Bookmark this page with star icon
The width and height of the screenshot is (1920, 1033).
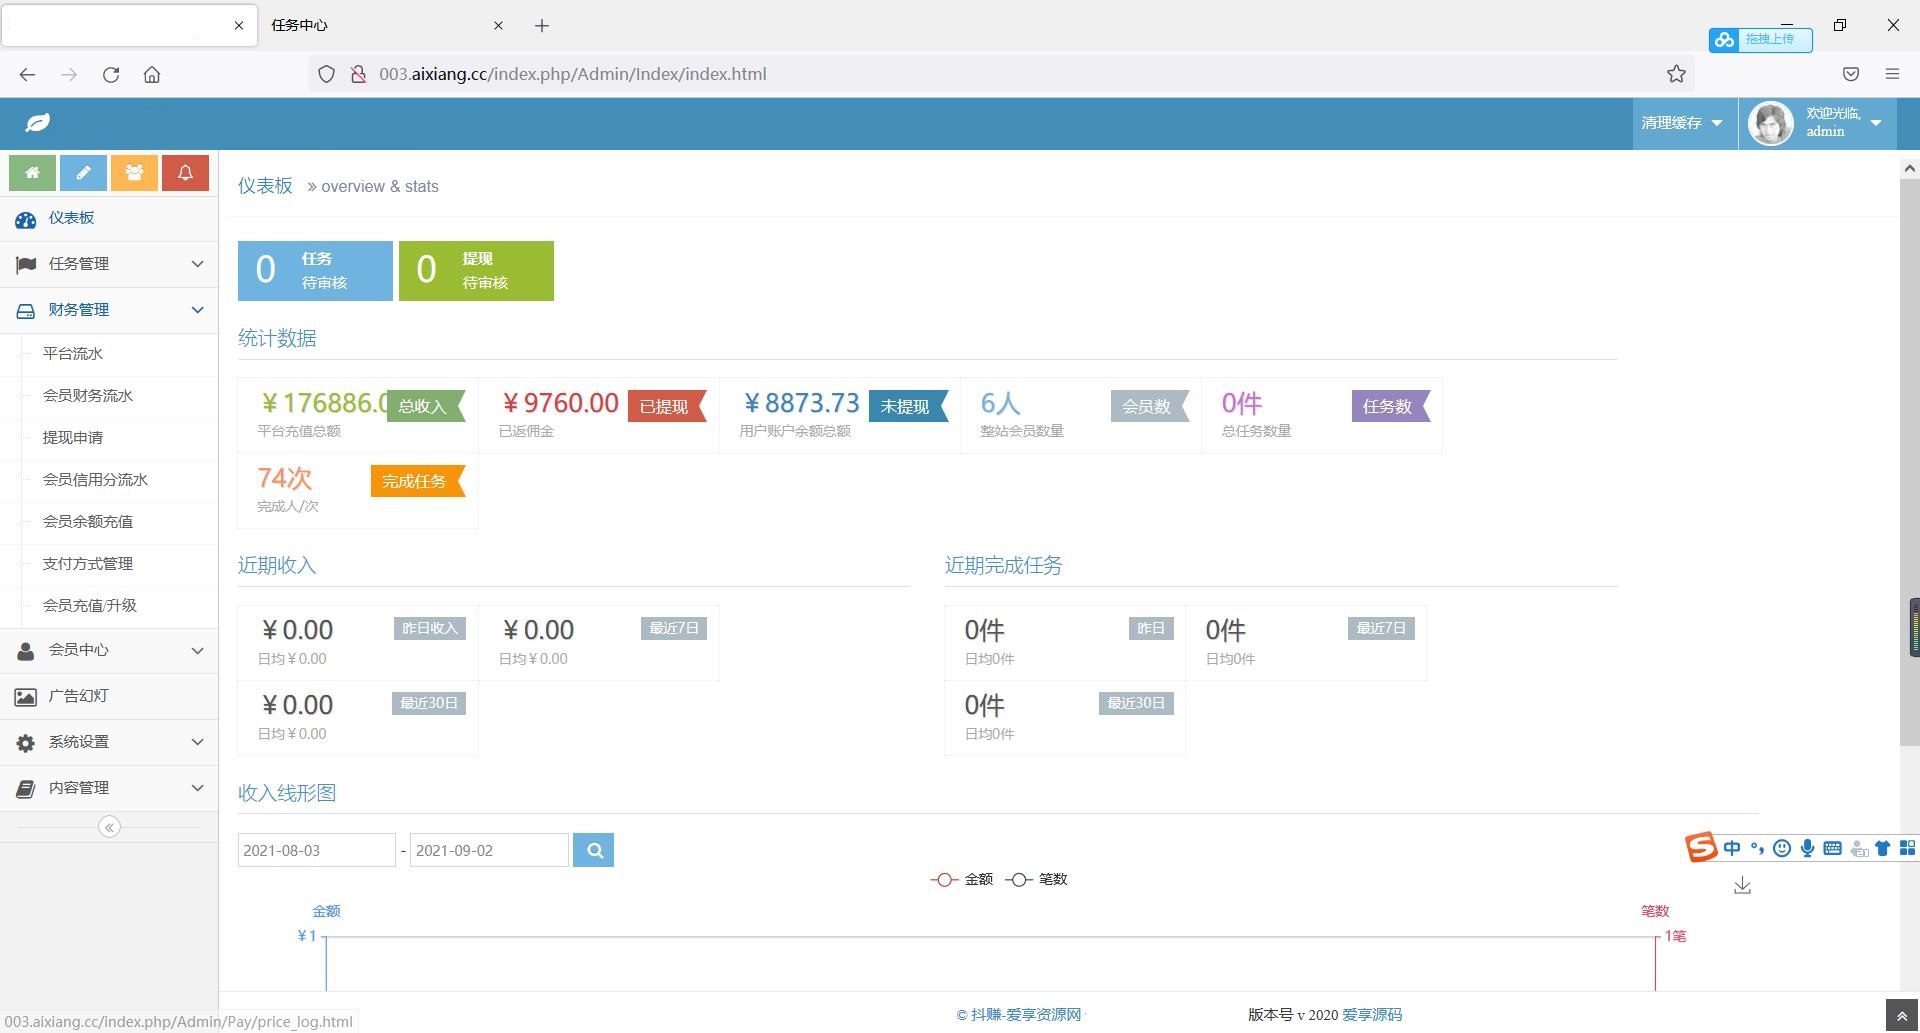(x=1676, y=74)
